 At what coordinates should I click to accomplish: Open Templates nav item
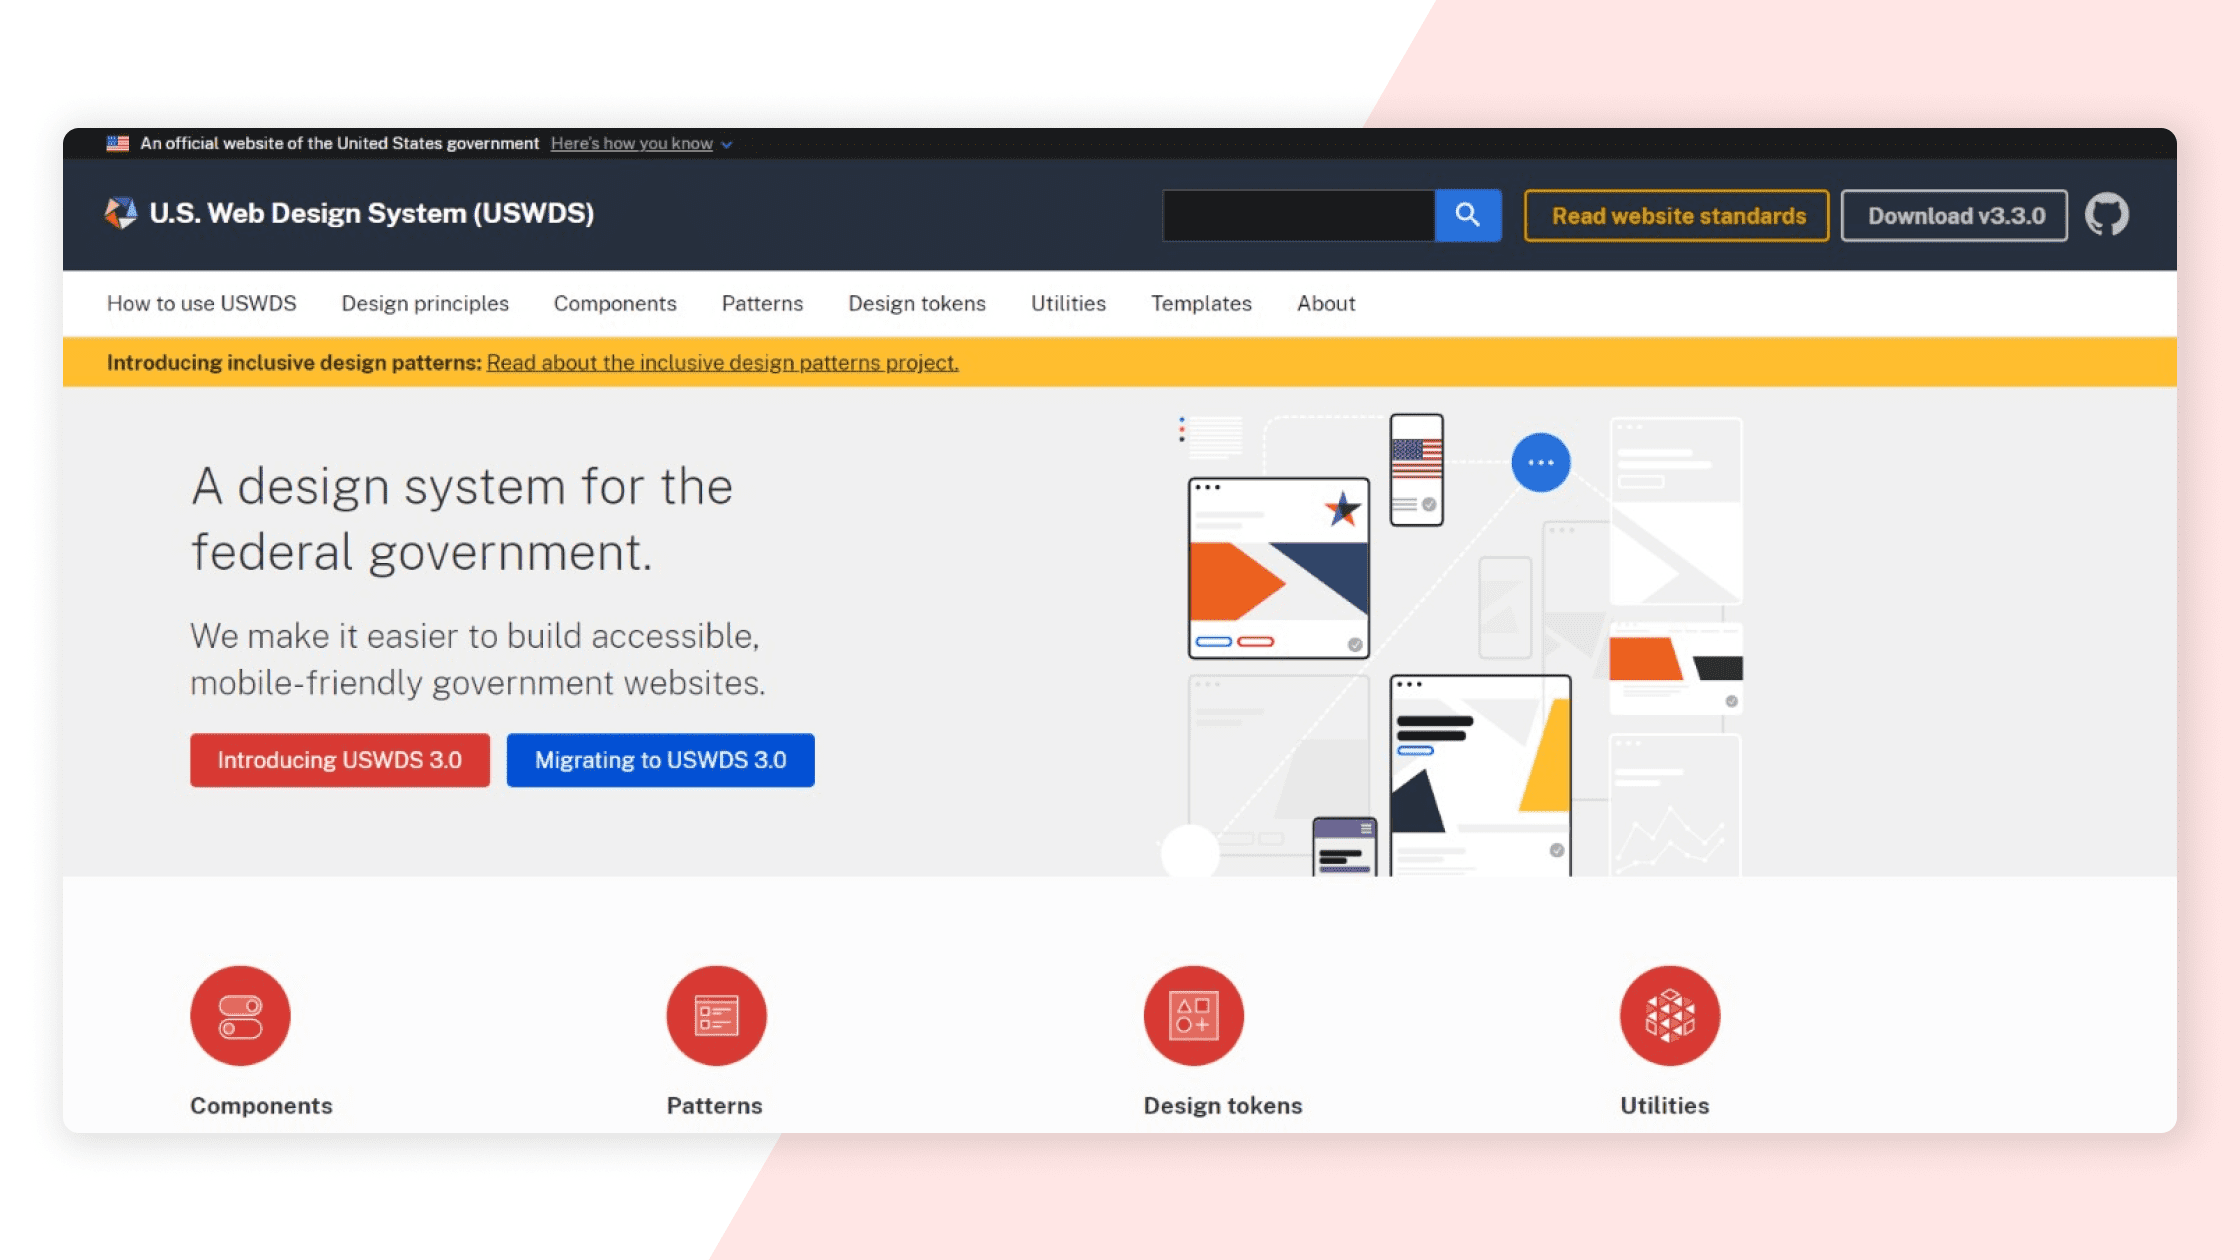(1201, 303)
